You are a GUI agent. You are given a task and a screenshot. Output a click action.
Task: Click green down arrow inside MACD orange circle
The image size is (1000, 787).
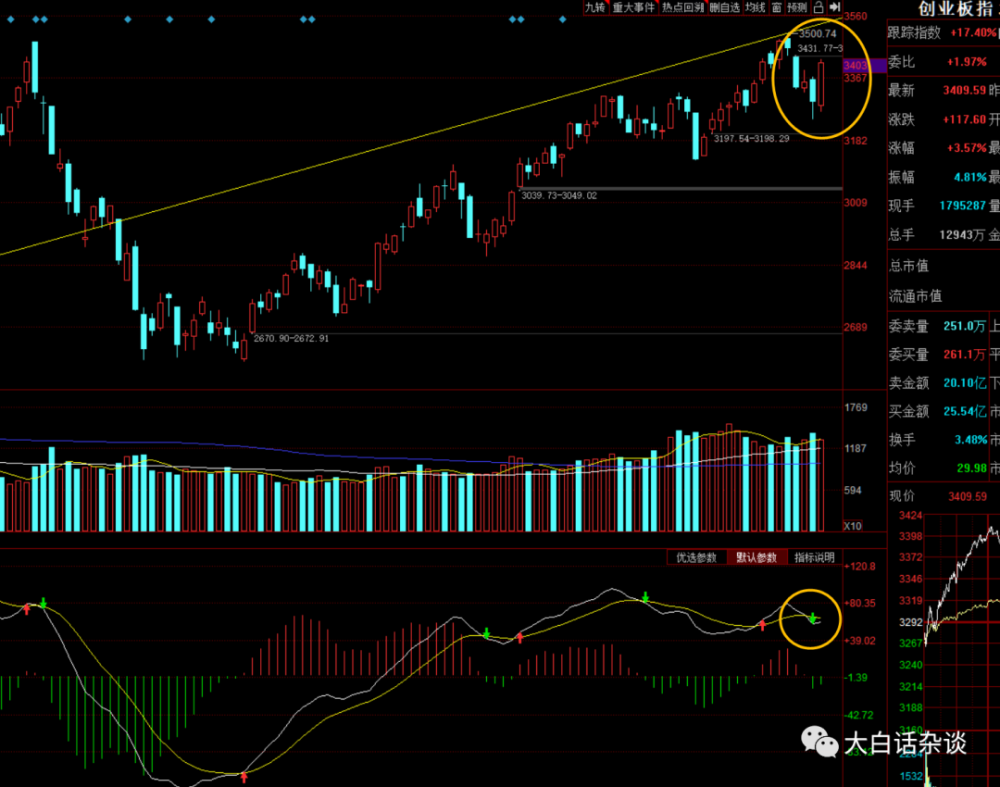click(x=813, y=619)
